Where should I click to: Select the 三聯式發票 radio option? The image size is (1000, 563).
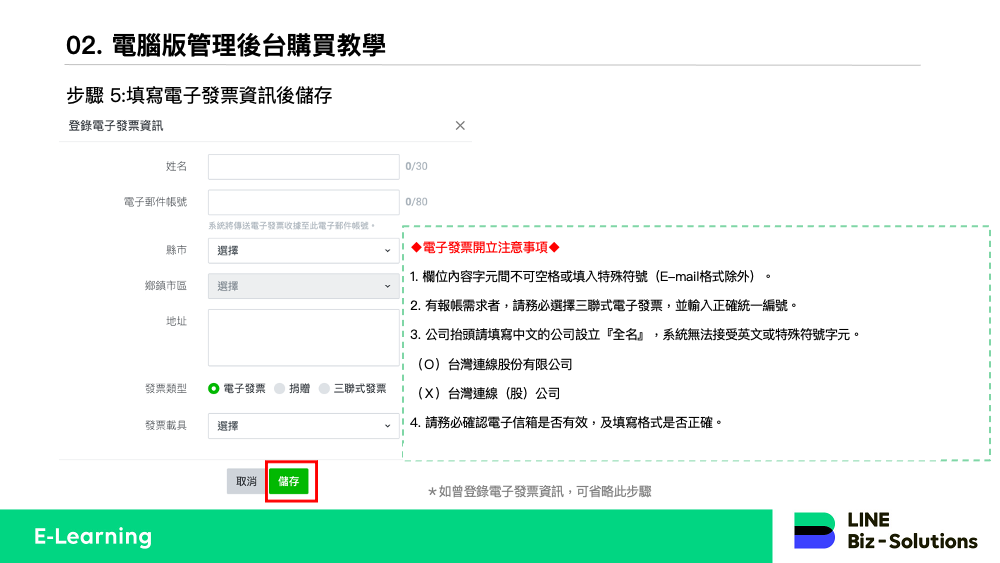pos(325,389)
